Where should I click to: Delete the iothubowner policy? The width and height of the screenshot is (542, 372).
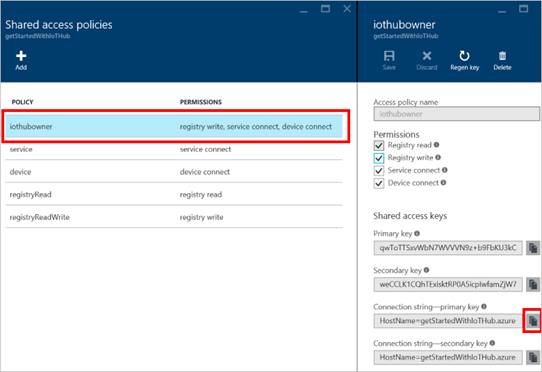502,61
